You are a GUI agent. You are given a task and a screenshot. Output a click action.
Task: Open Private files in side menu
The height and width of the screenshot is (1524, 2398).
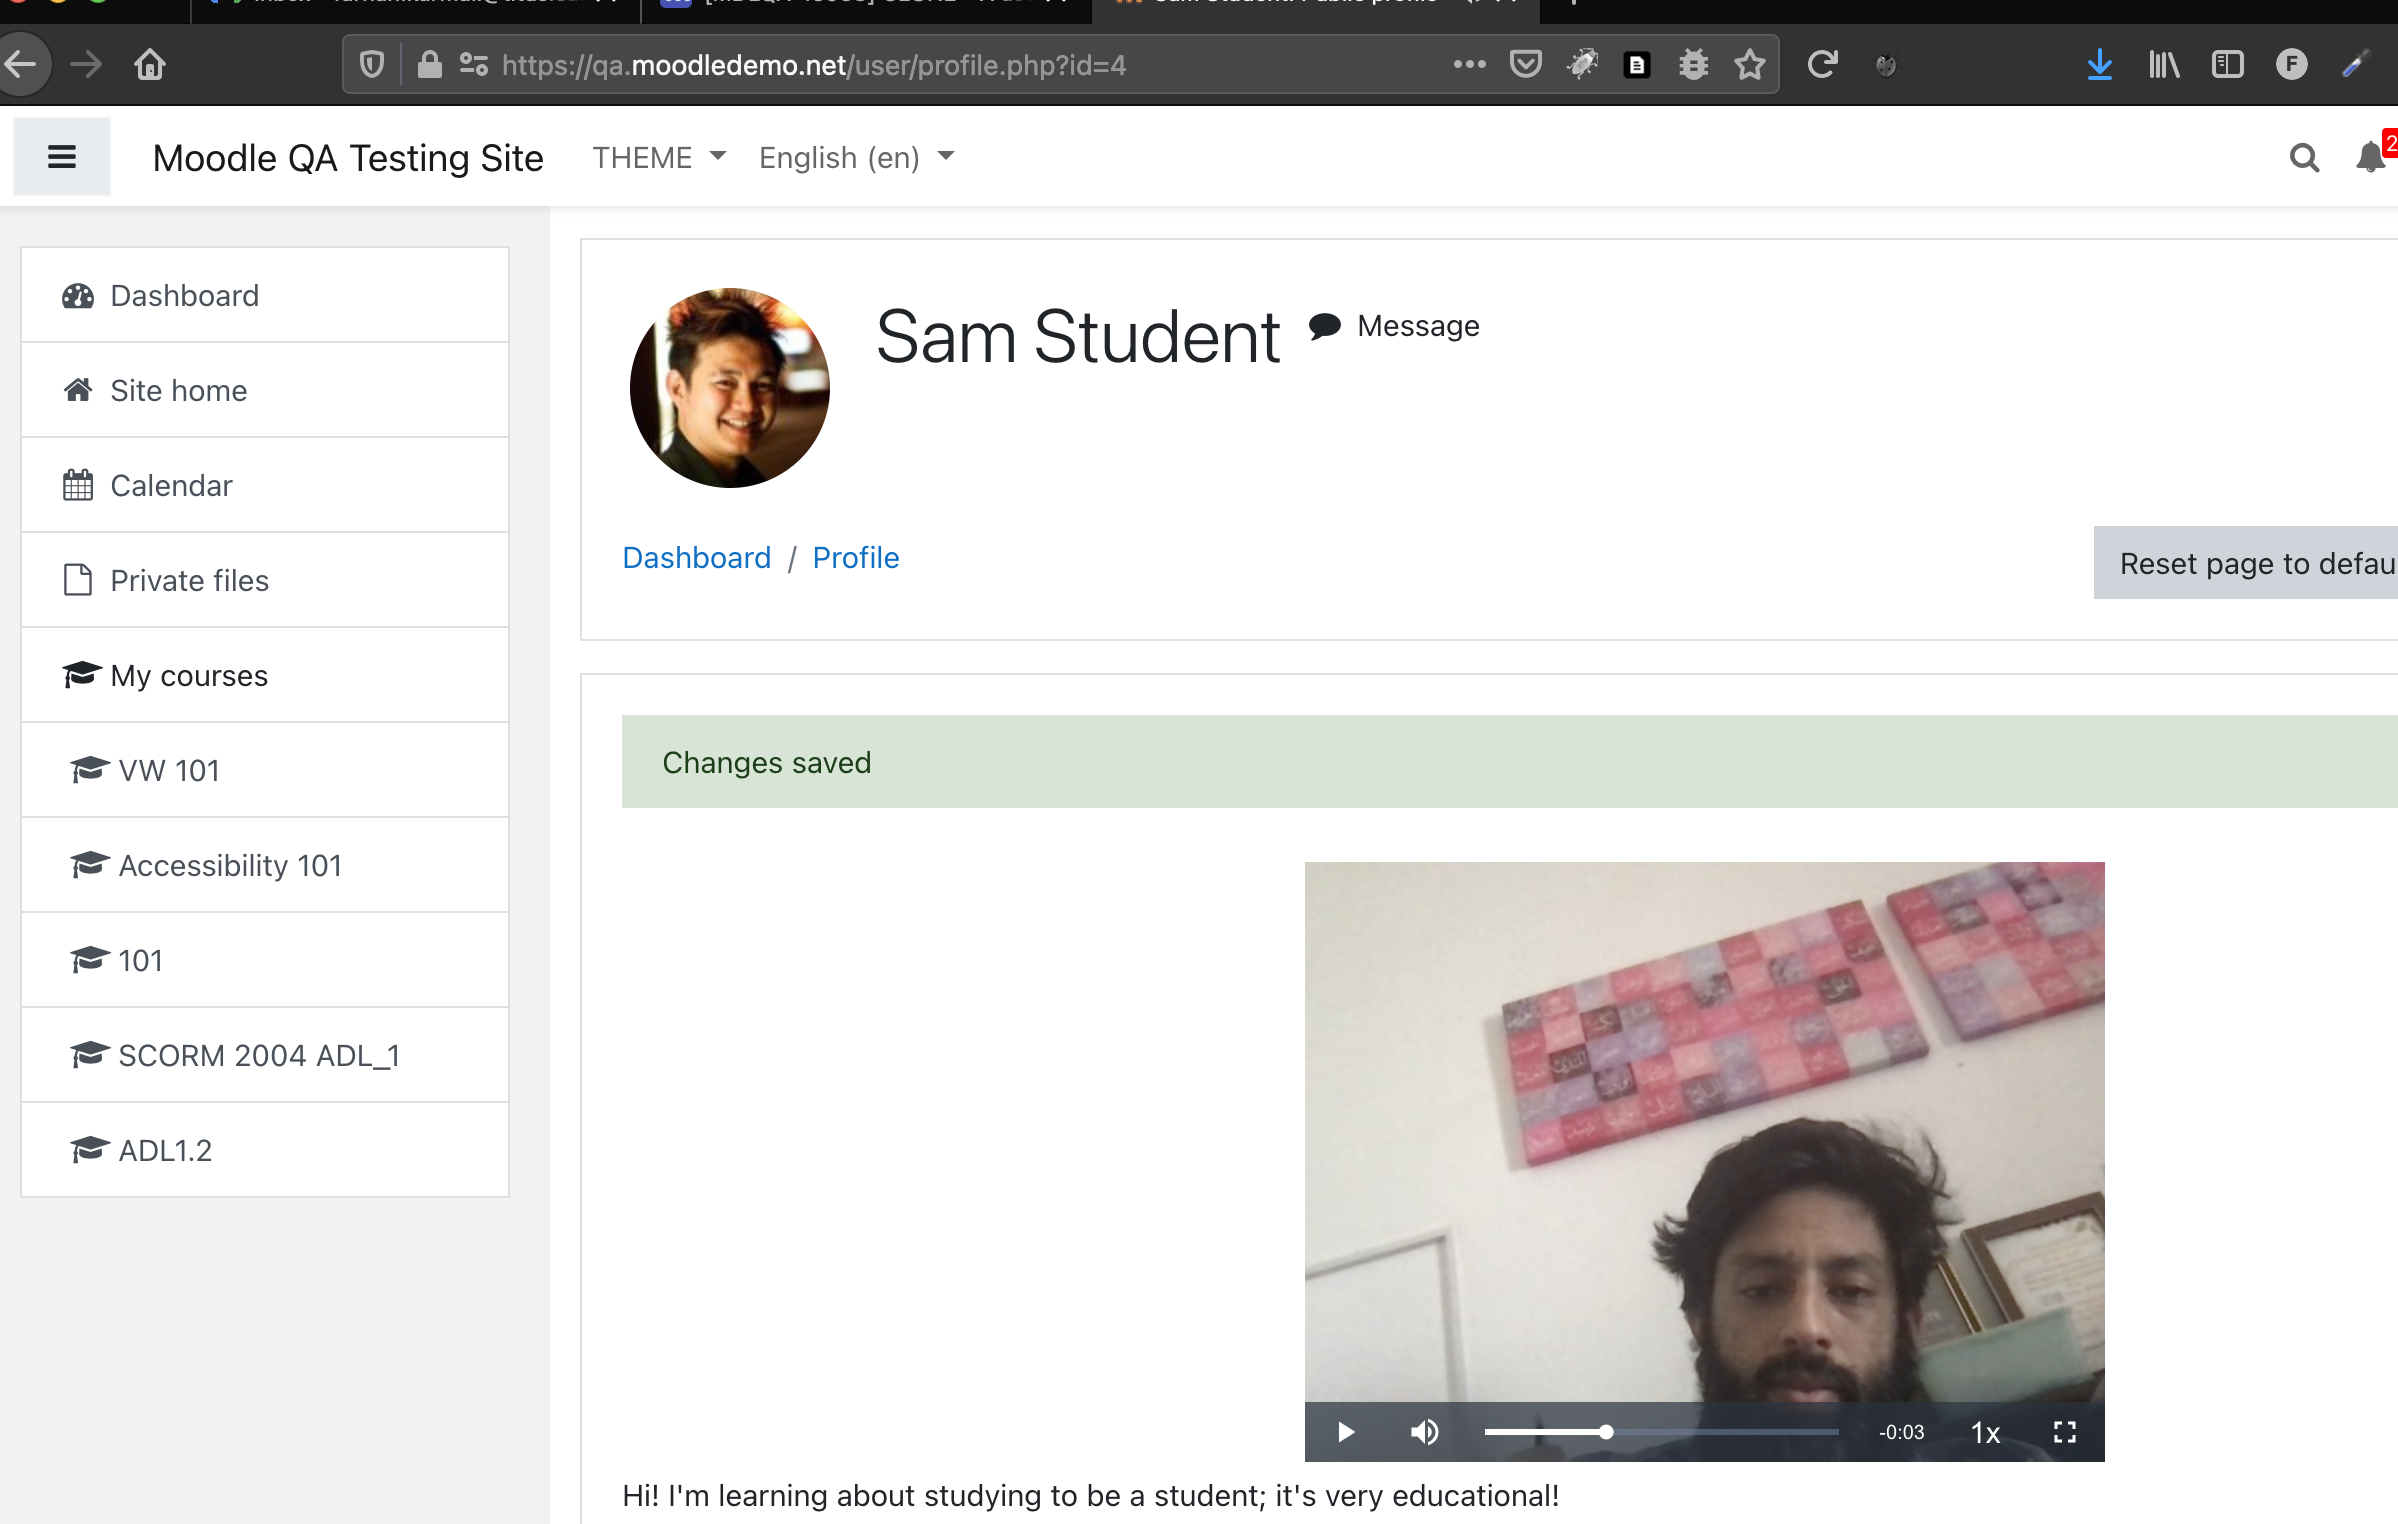(x=265, y=580)
